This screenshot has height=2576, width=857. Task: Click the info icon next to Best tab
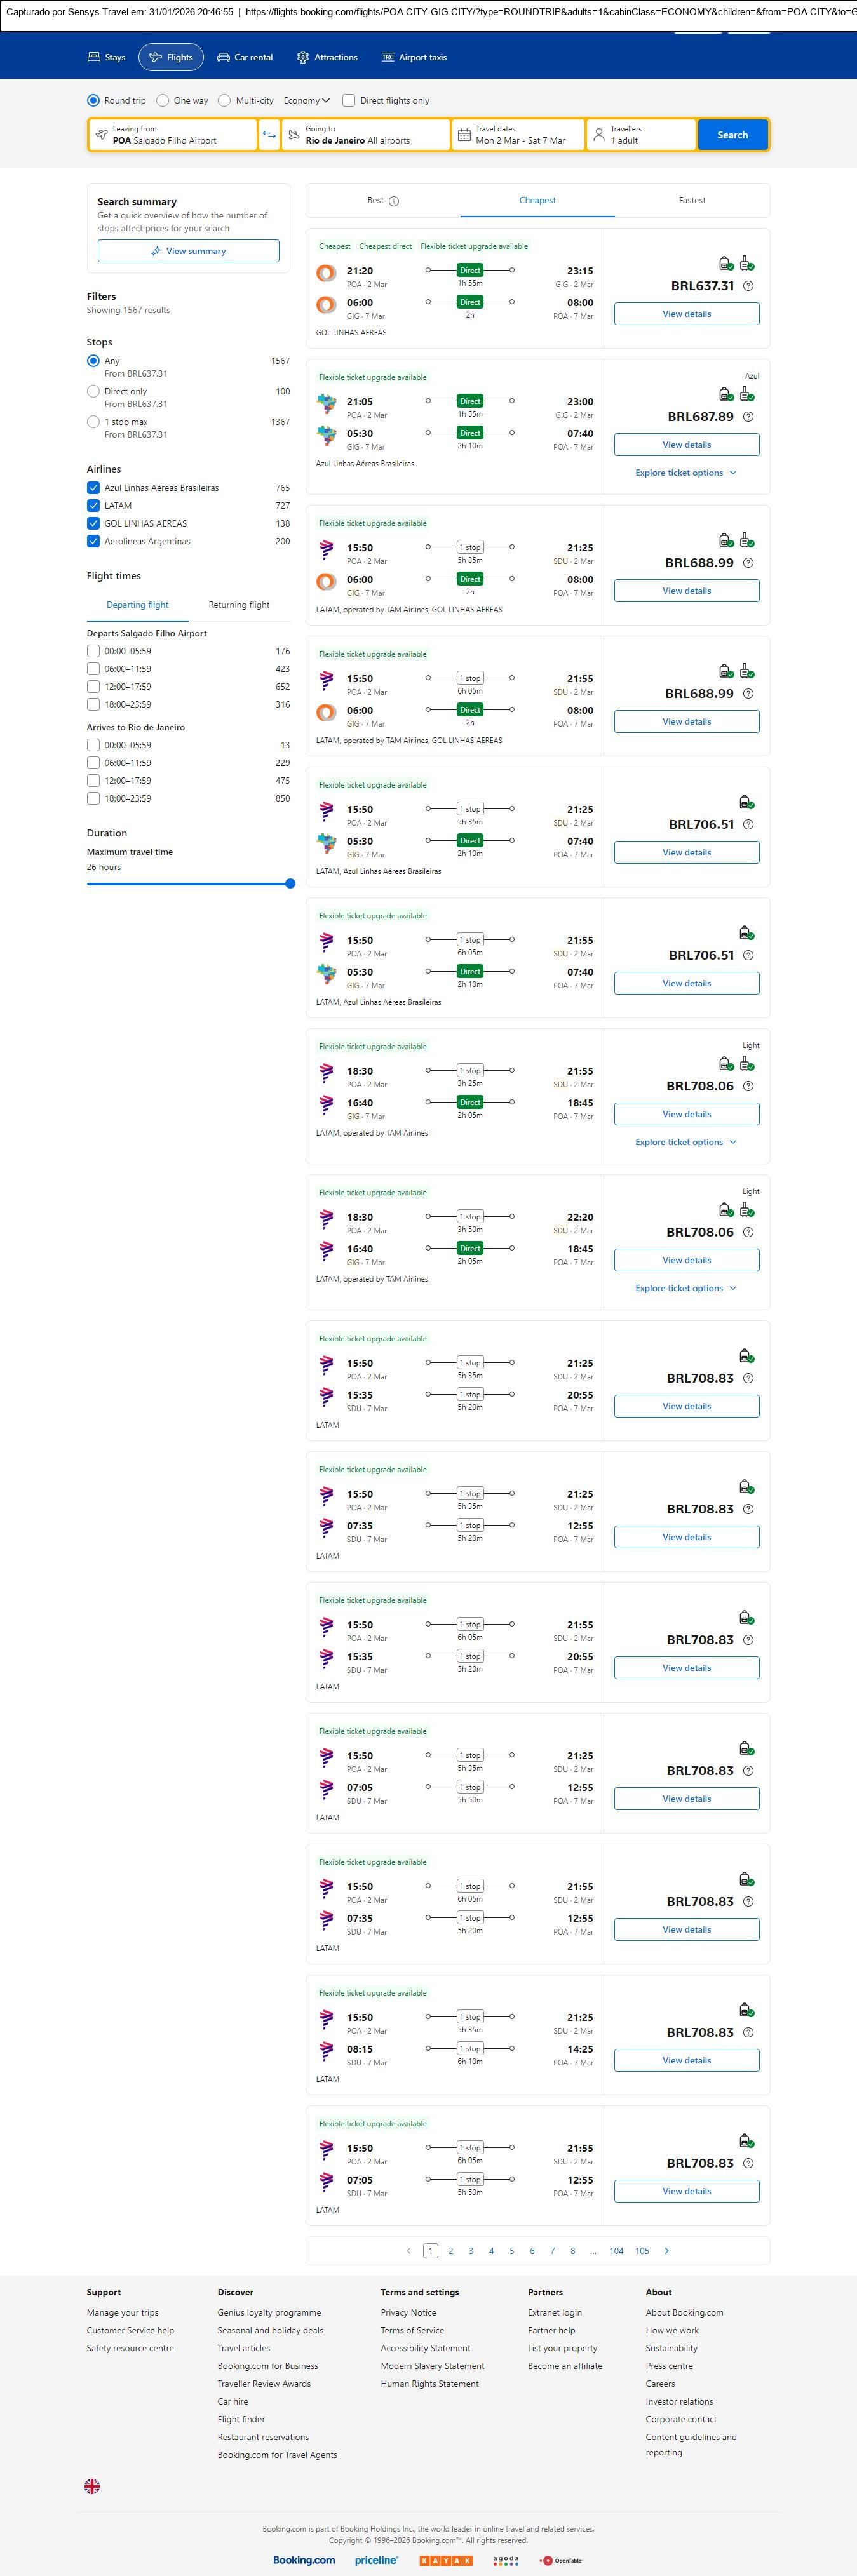394,201
